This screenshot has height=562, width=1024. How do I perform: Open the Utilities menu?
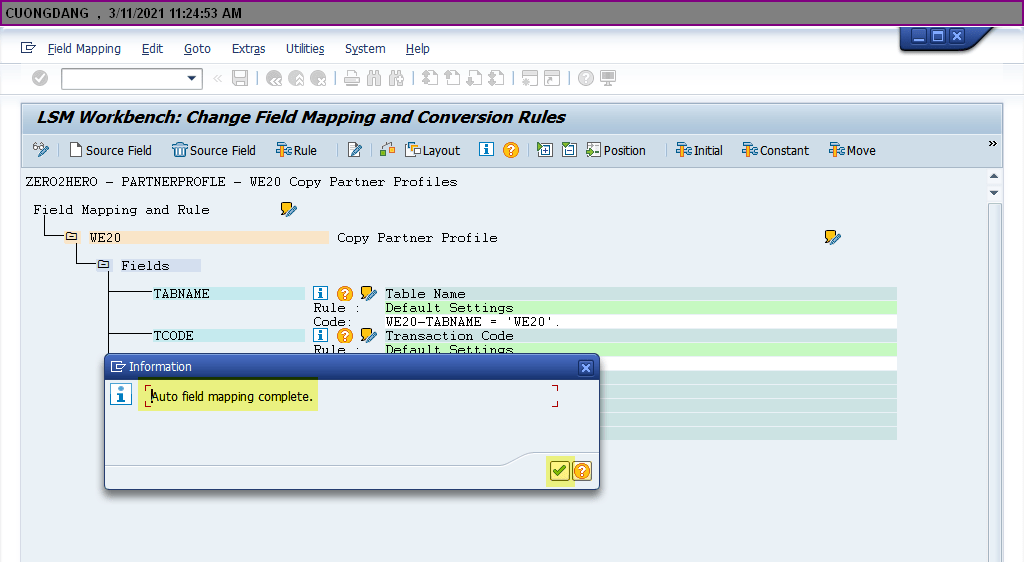click(305, 49)
